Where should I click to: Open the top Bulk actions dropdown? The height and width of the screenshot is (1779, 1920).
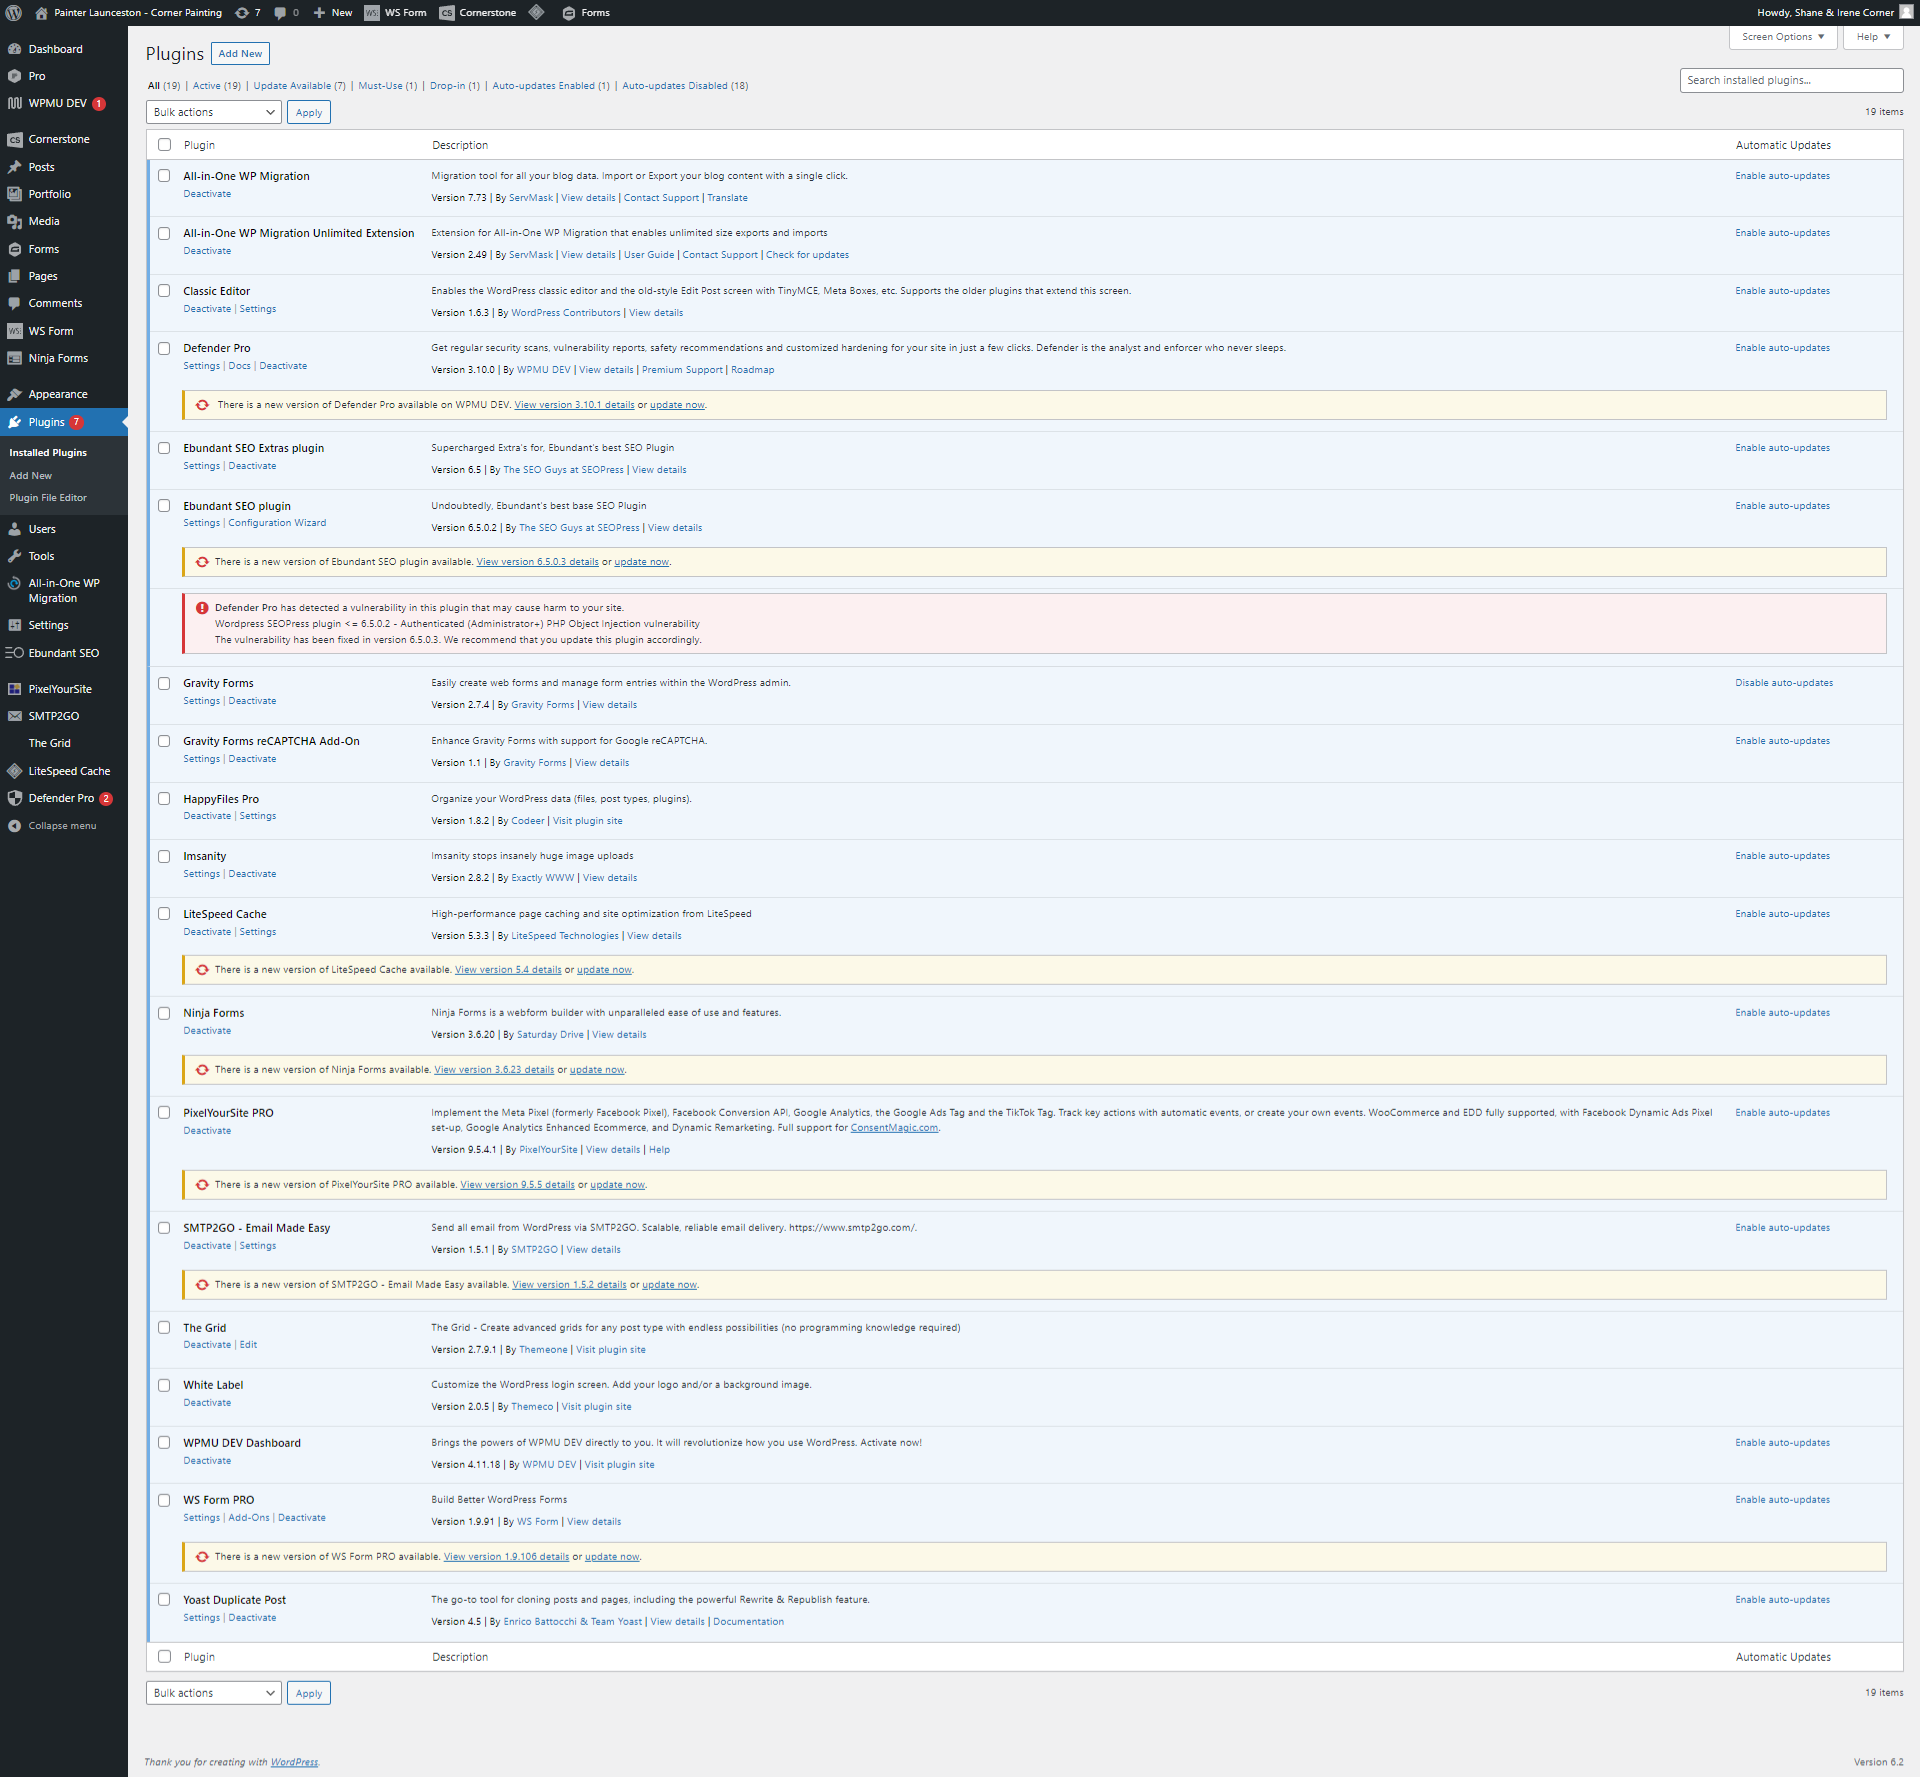click(x=213, y=112)
